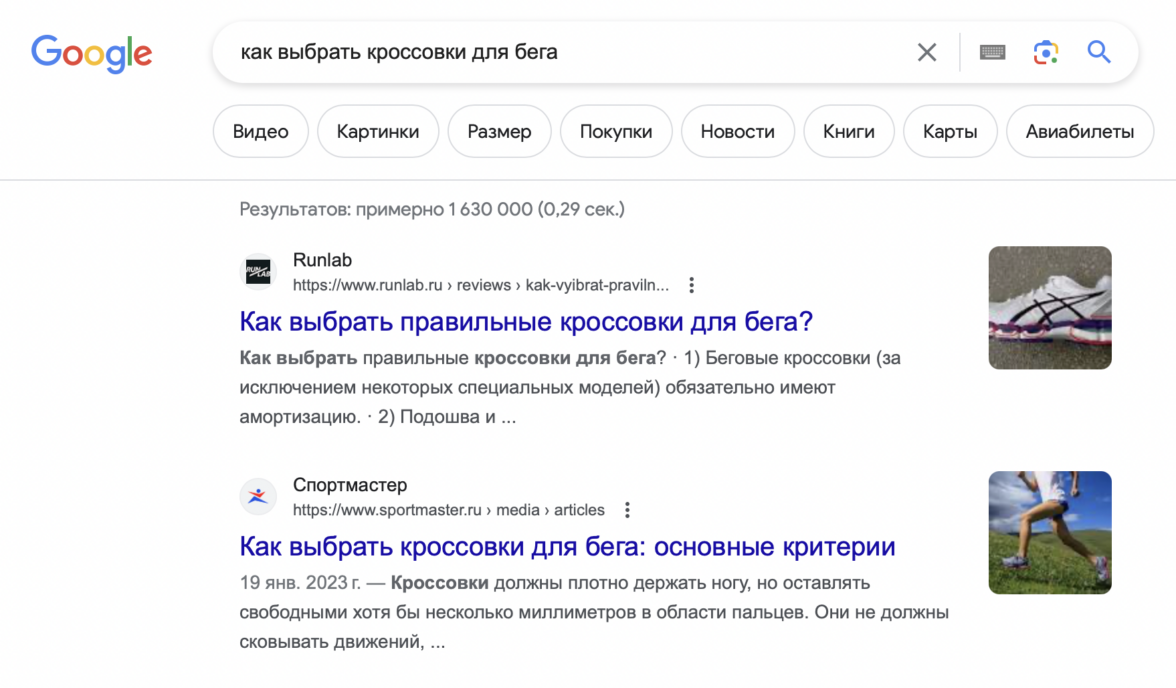The height and width of the screenshot is (688, 1176).
Task: Click the Спортмастер site favicon
Action: pyautogui.click(x=259, y=497)
